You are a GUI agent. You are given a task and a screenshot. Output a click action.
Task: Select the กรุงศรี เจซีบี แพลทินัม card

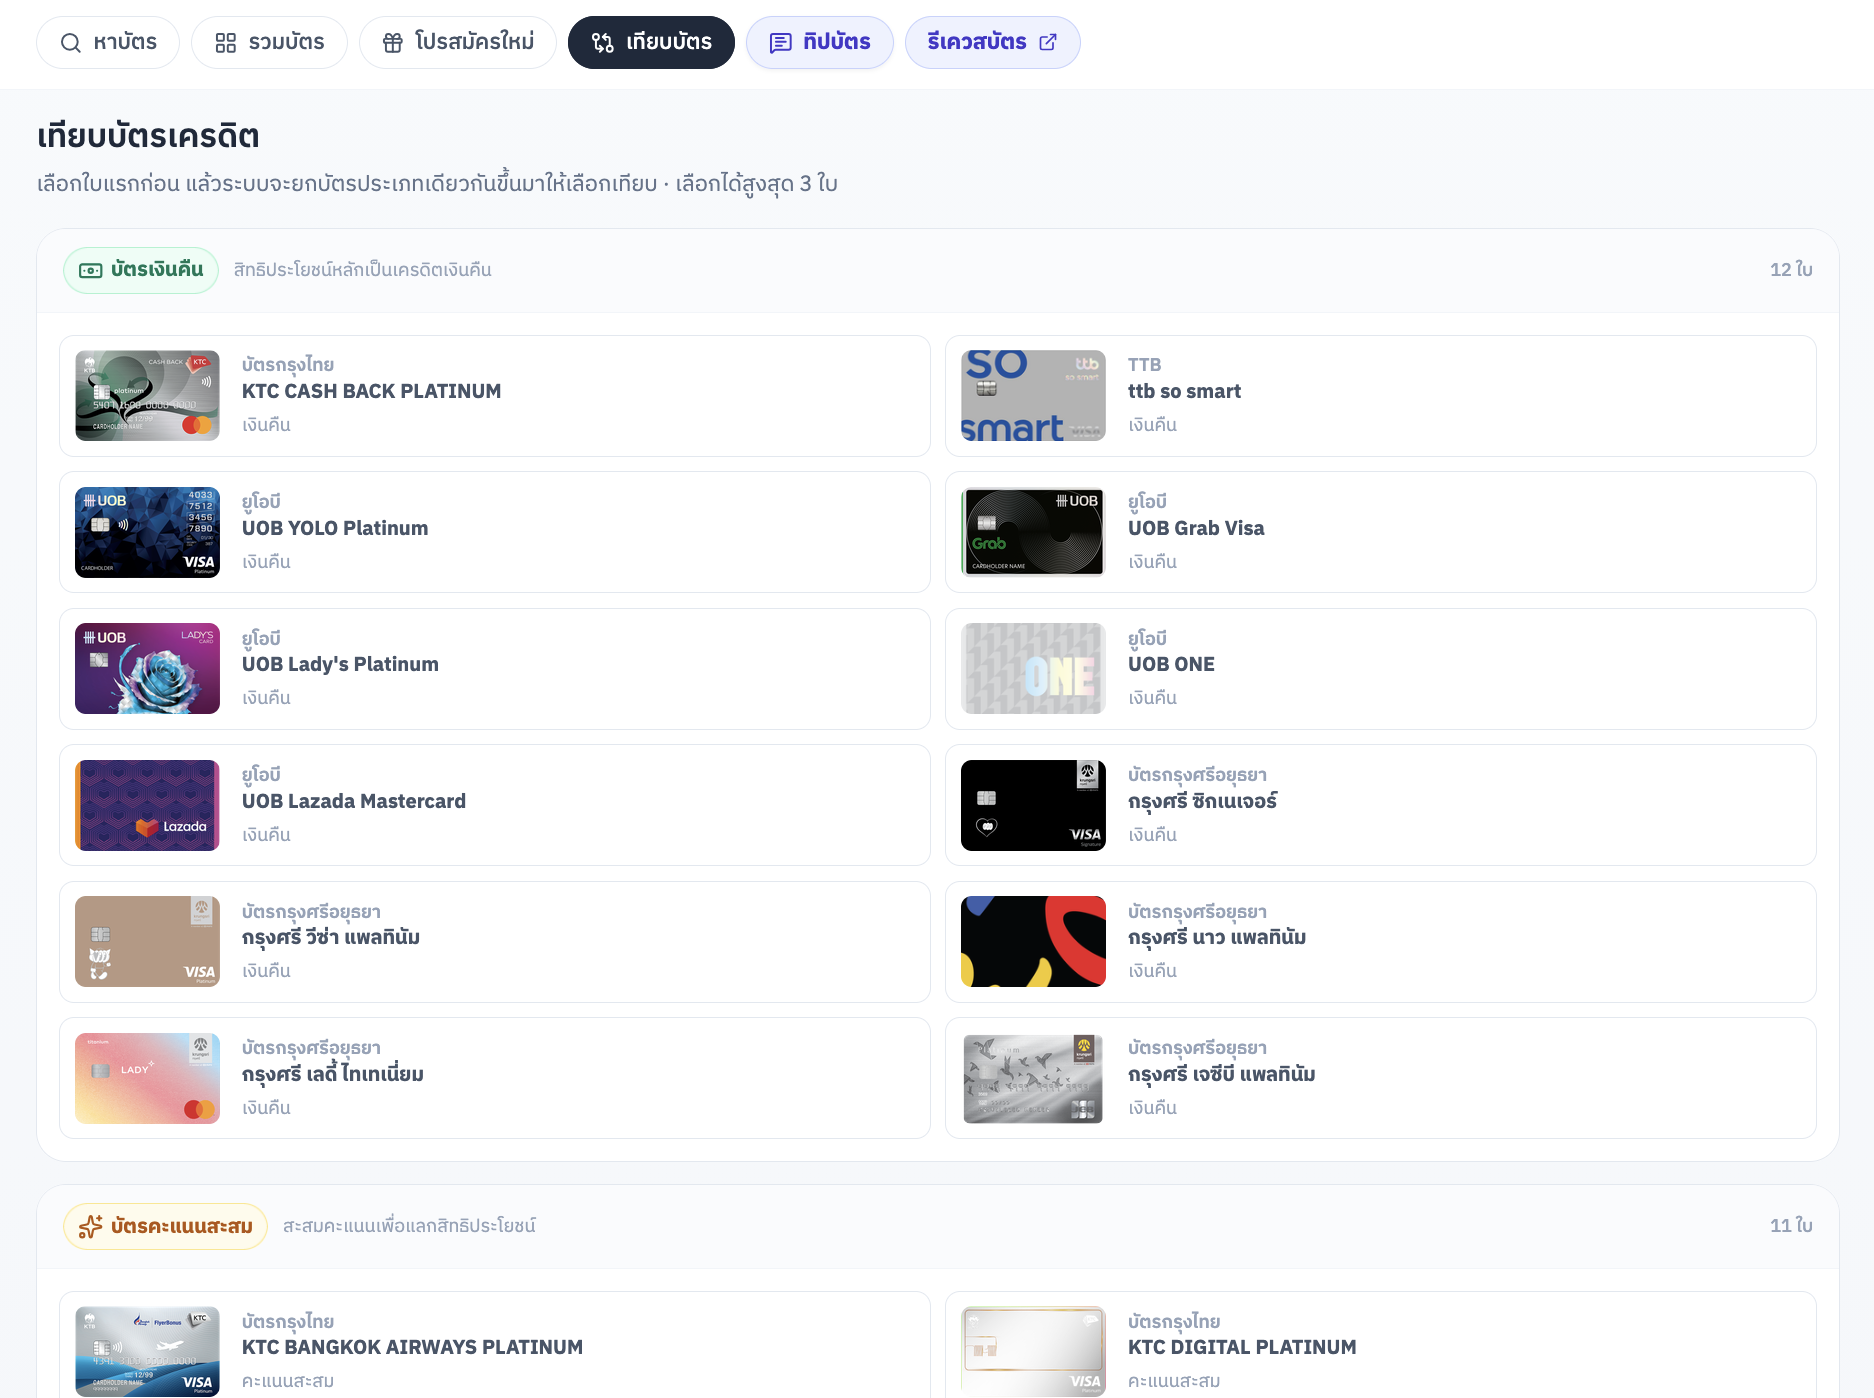coord(1381,1078)
